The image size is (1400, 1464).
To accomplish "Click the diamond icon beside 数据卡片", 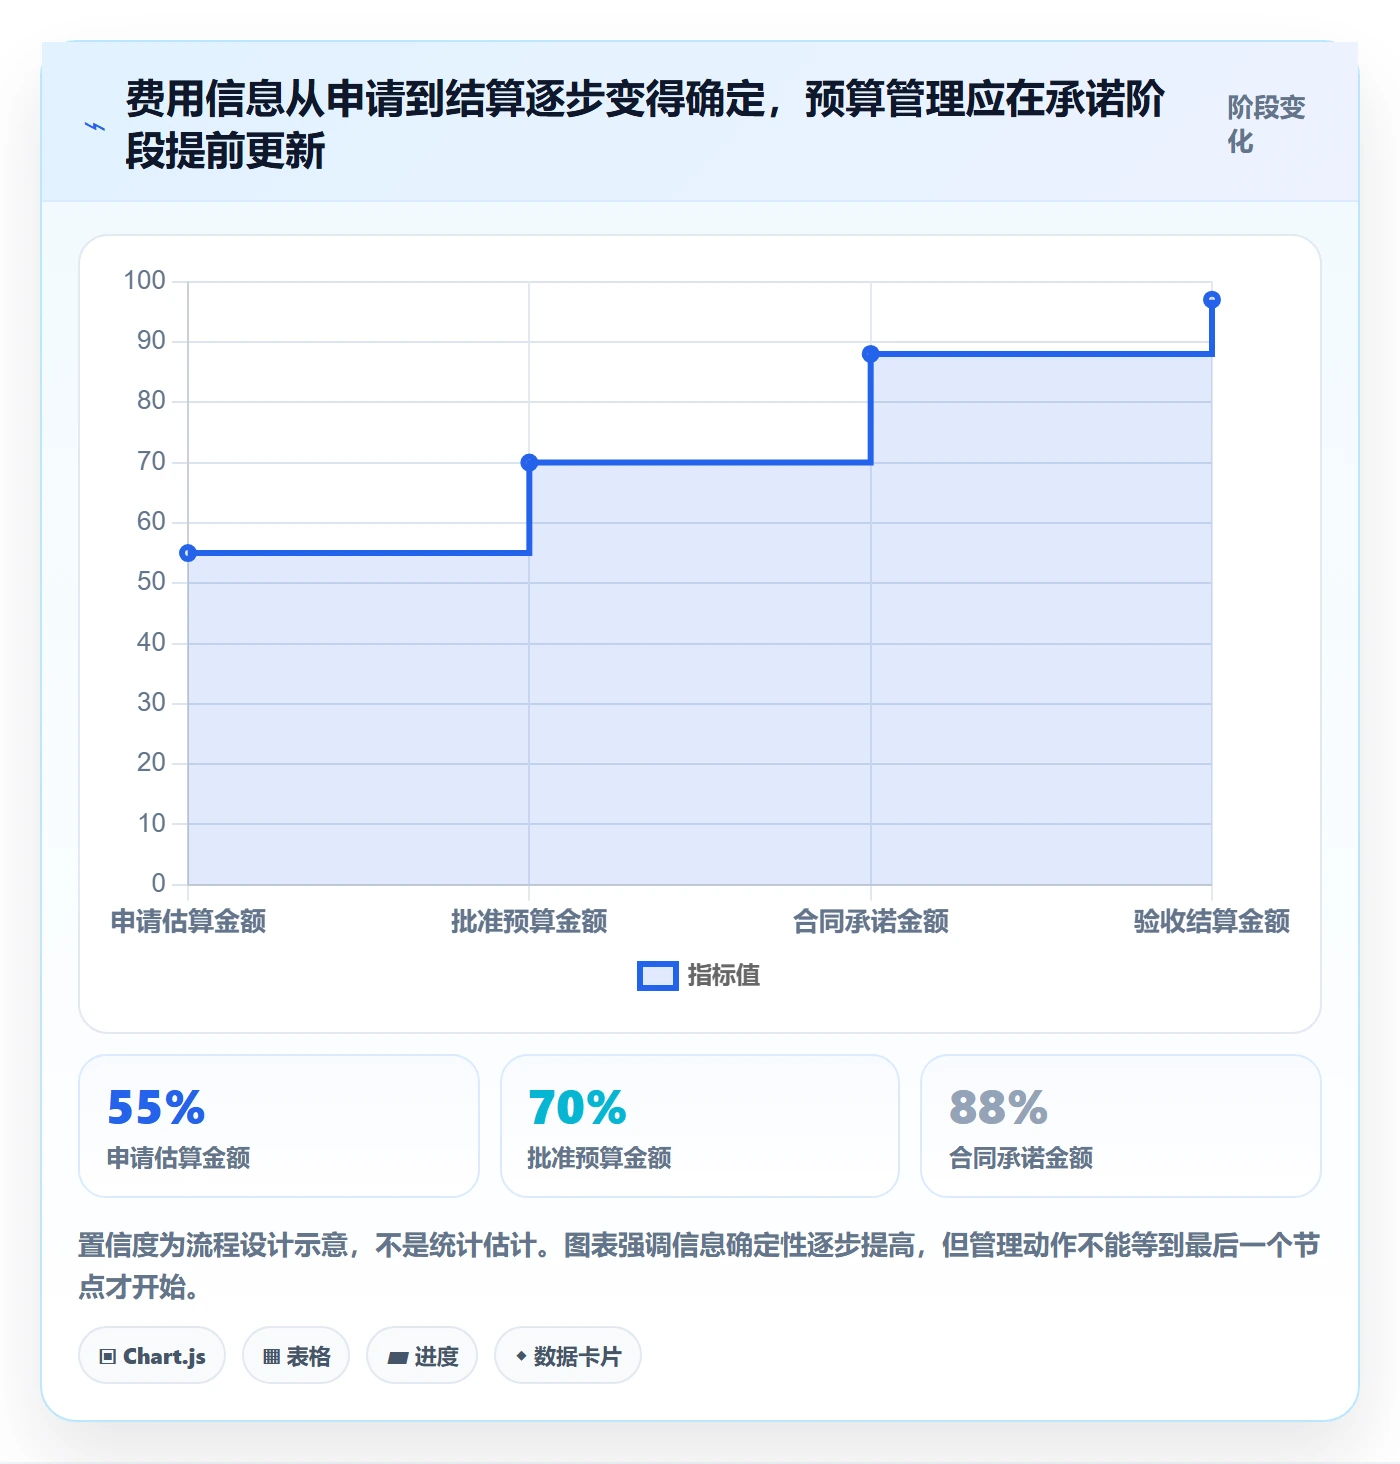I will (521, 1356).
